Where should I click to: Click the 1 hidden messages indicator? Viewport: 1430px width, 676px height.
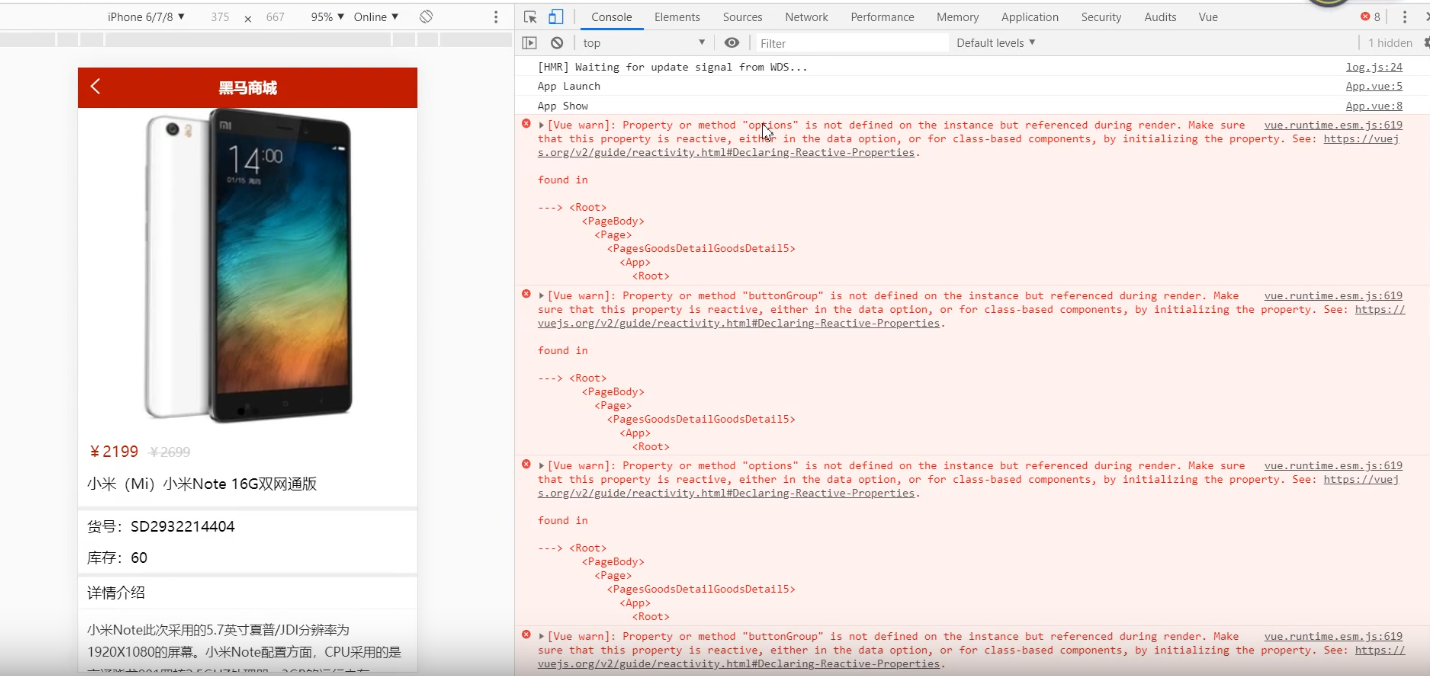(1390, 43)
